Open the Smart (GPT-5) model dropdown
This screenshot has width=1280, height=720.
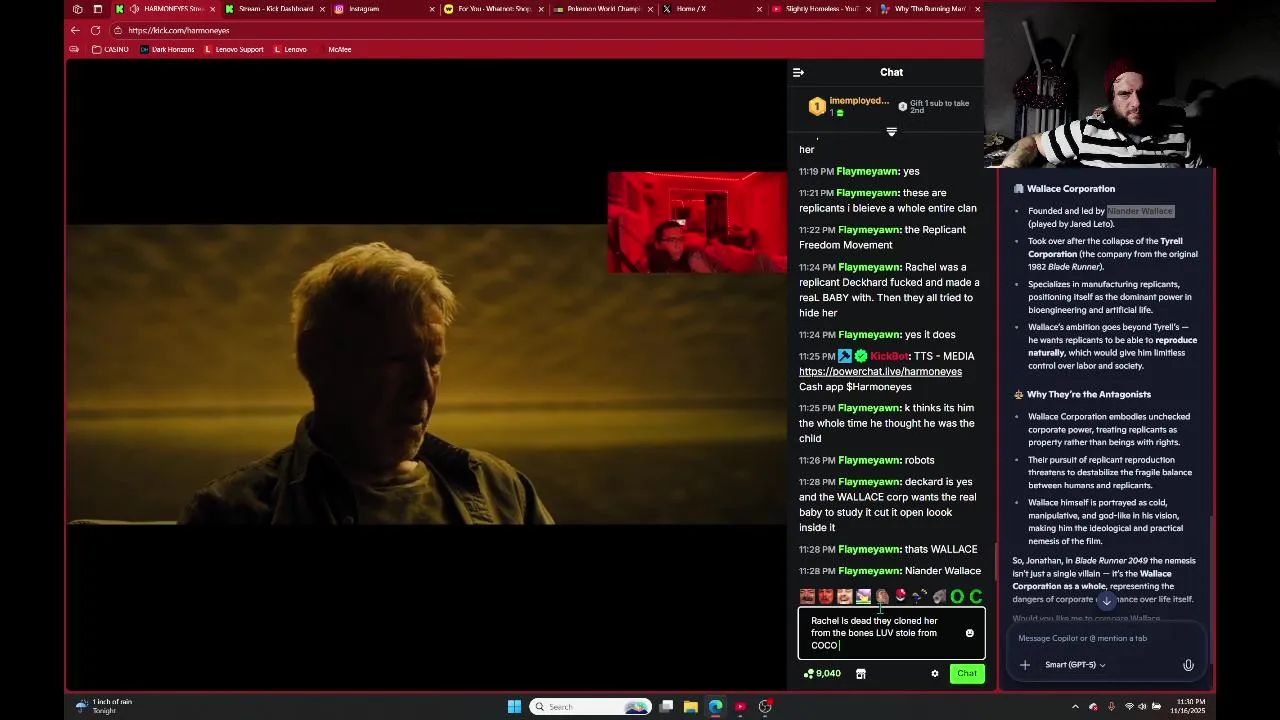click(x=1075, y=665)
